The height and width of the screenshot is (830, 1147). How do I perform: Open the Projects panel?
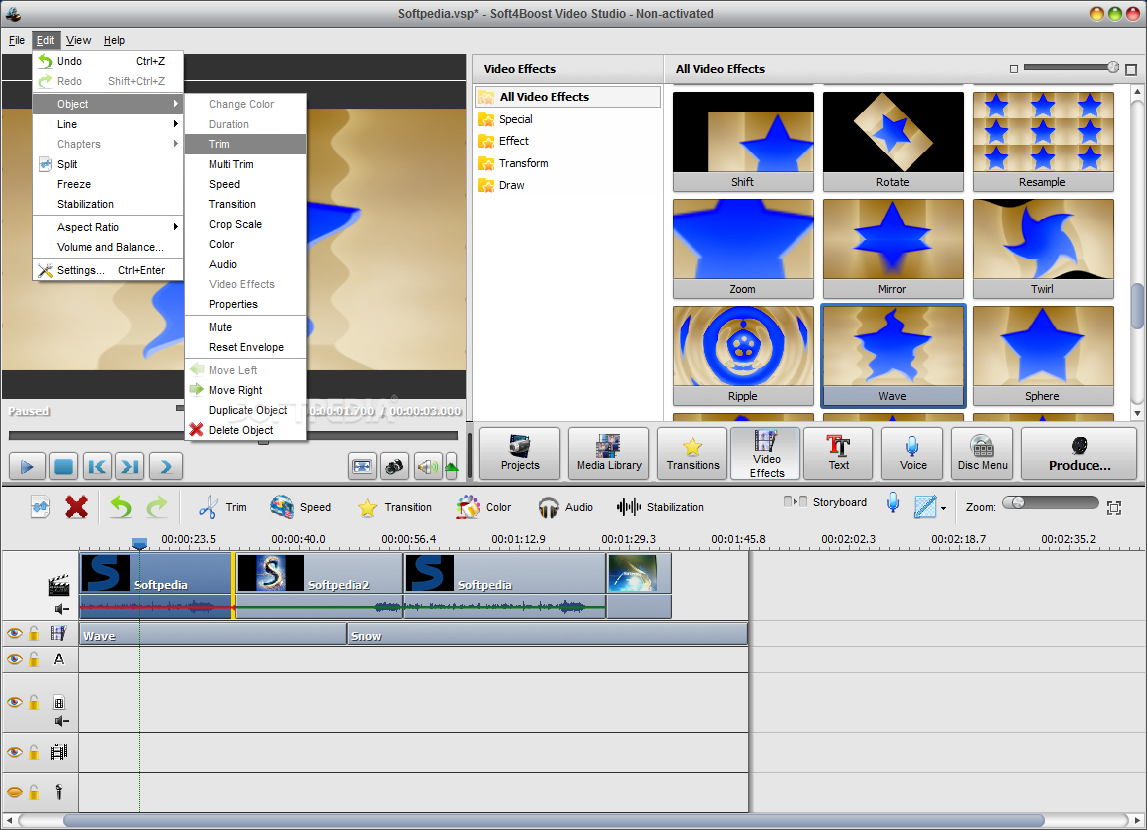[x=520, y=453]
